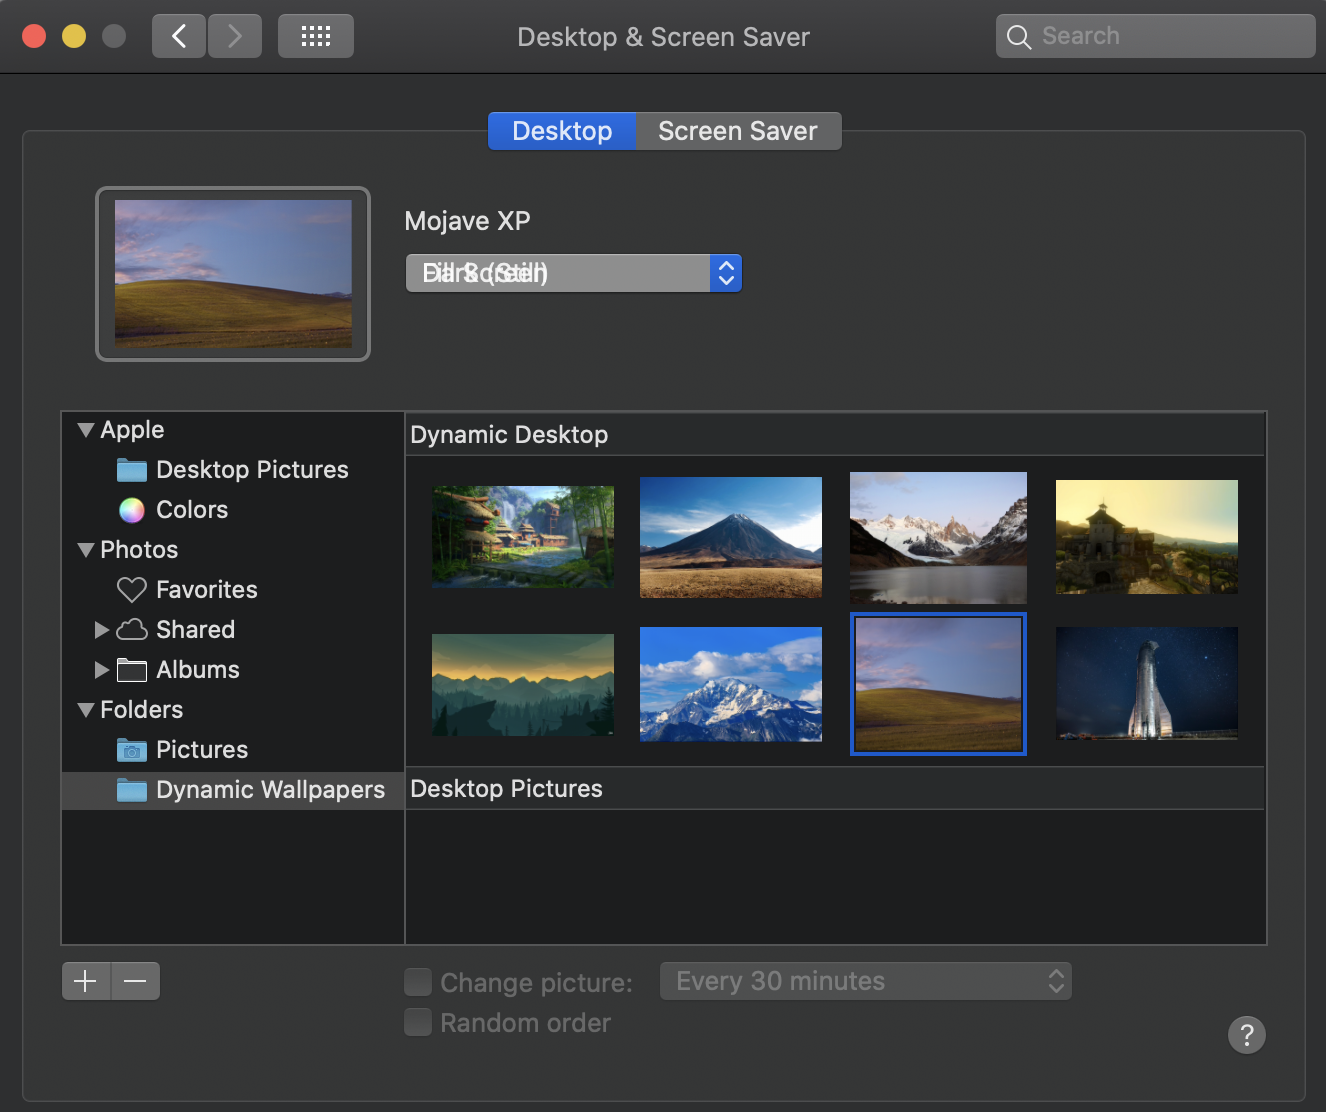Choose the dark volcano mountain wallpaper thumbnail
The image size is (1326, 1112).
[x=731, y=537]
